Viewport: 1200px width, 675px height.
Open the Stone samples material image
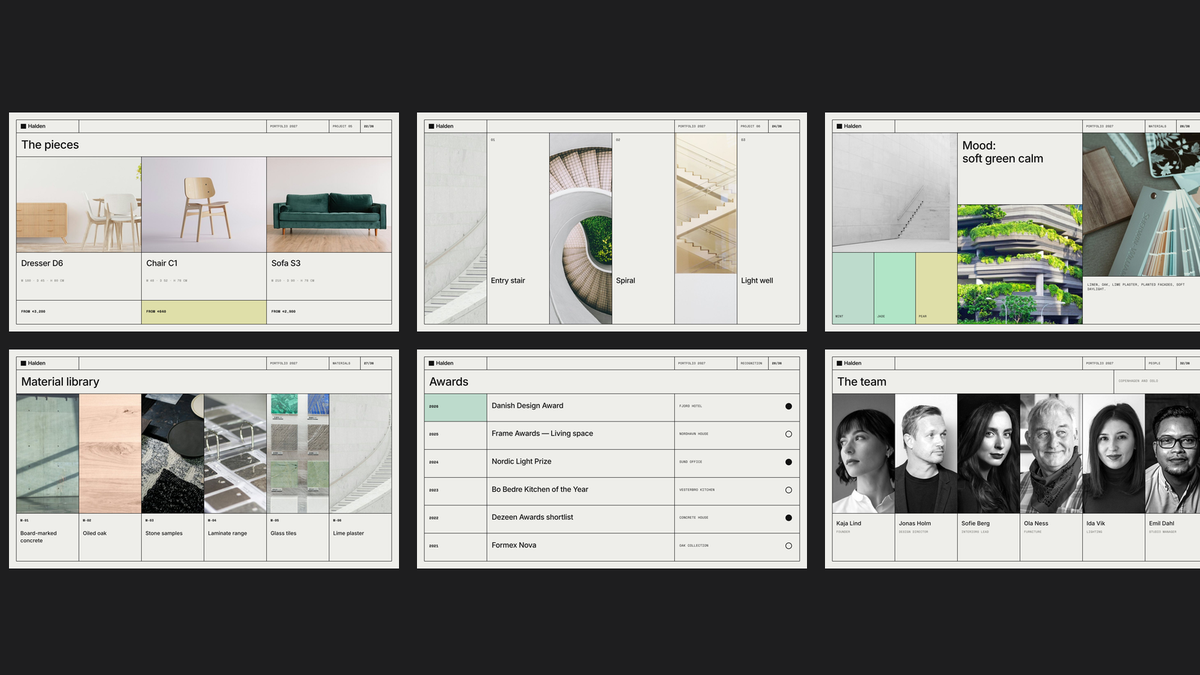172,453
